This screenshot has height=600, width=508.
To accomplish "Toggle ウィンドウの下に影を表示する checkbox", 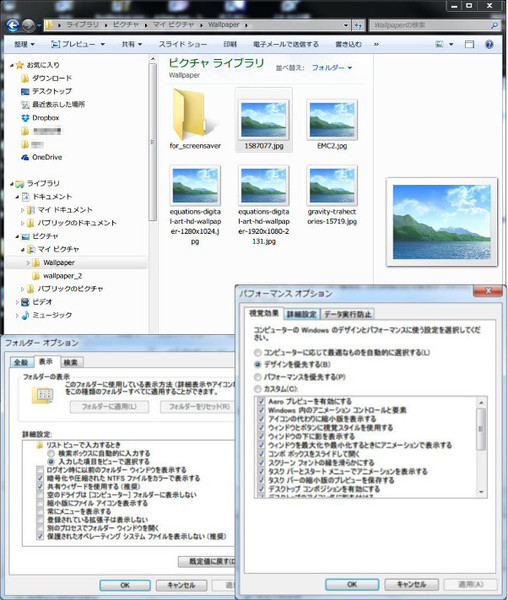I will pos(261,436).
